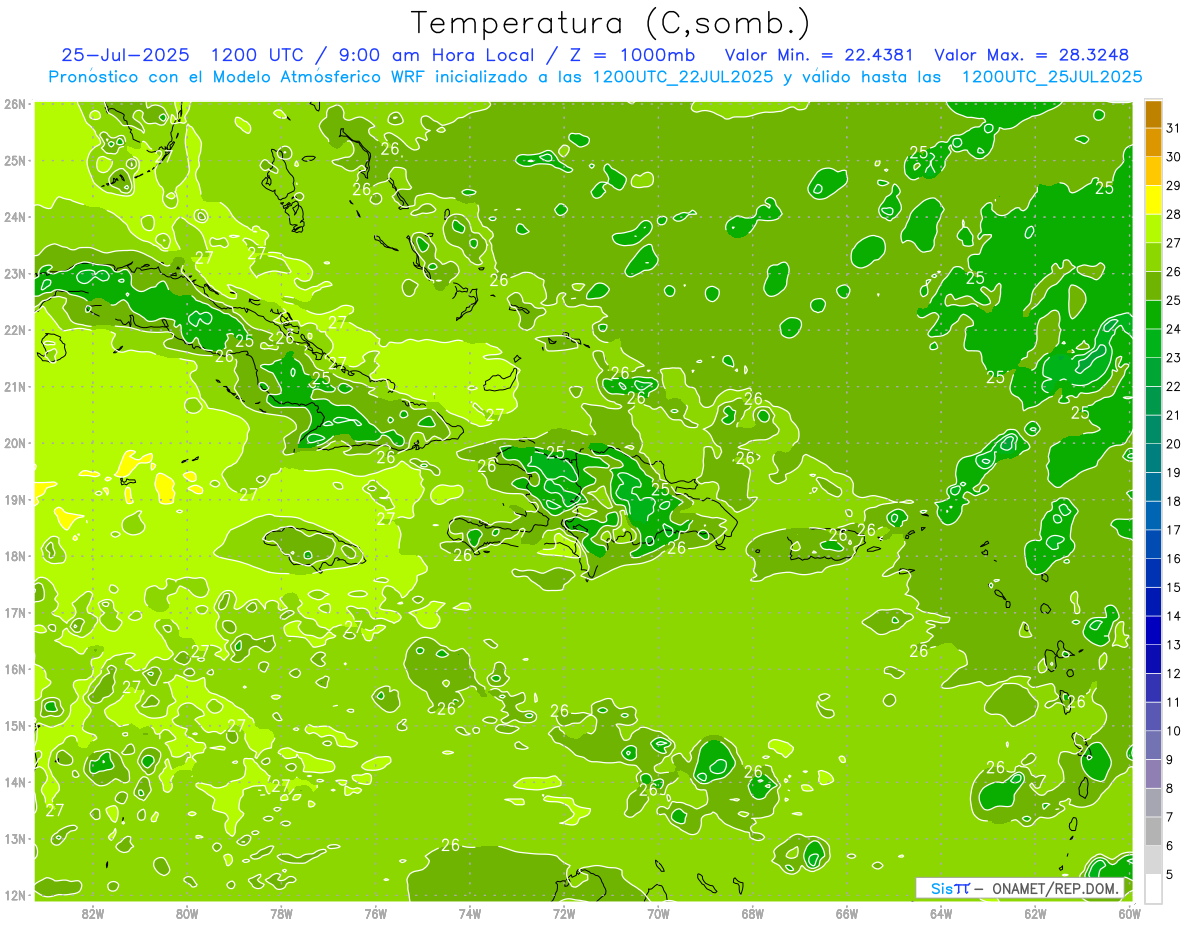Click the '72W' longitude axis label

pyautogui.click(x=564, y=913)
